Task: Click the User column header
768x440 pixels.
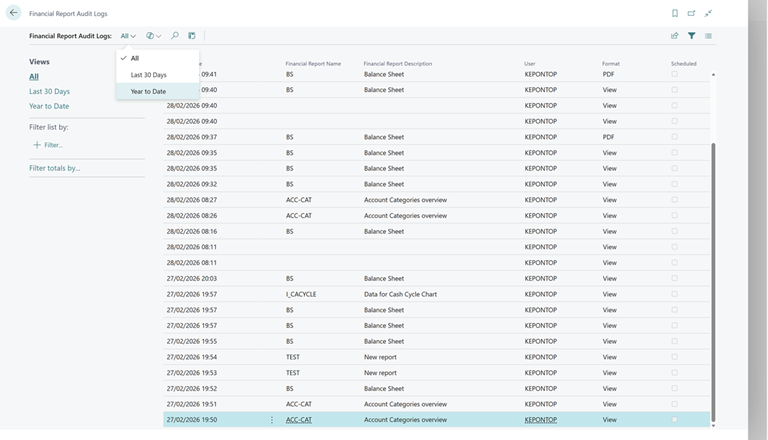Action: tap(529, 64)
